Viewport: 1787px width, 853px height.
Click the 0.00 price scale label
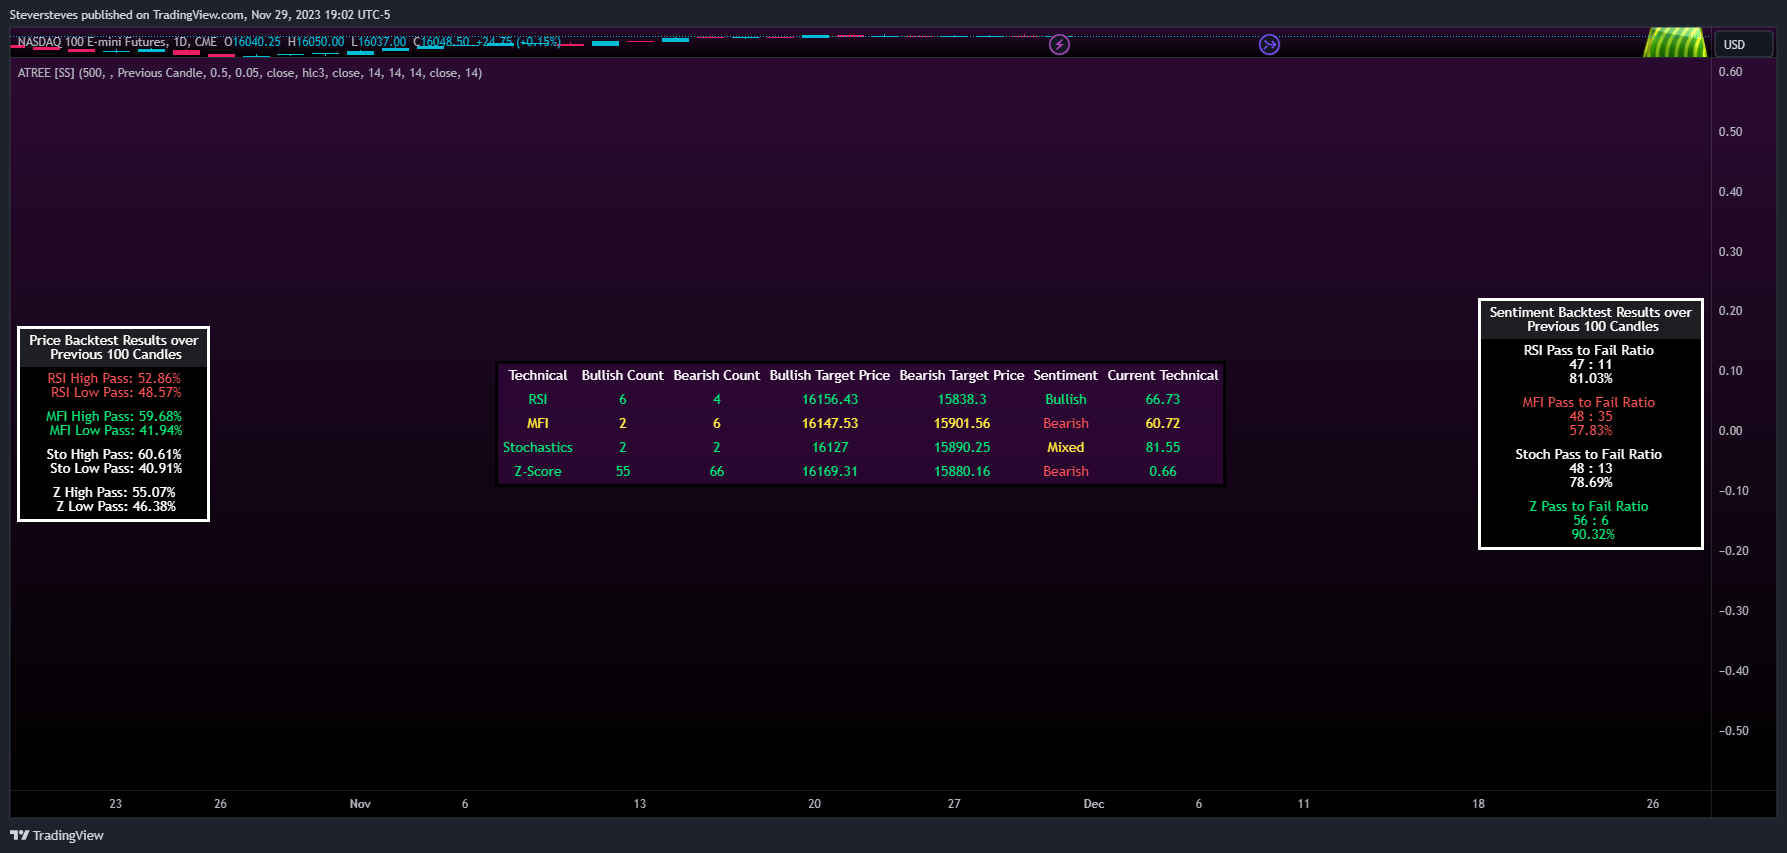(x=1731, y=431)
